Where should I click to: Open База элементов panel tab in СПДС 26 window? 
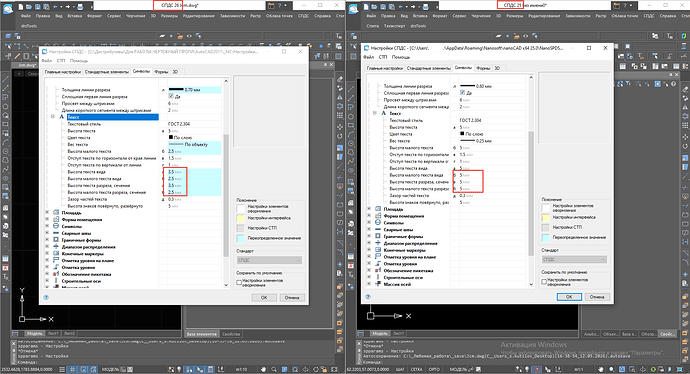[202, 334]
